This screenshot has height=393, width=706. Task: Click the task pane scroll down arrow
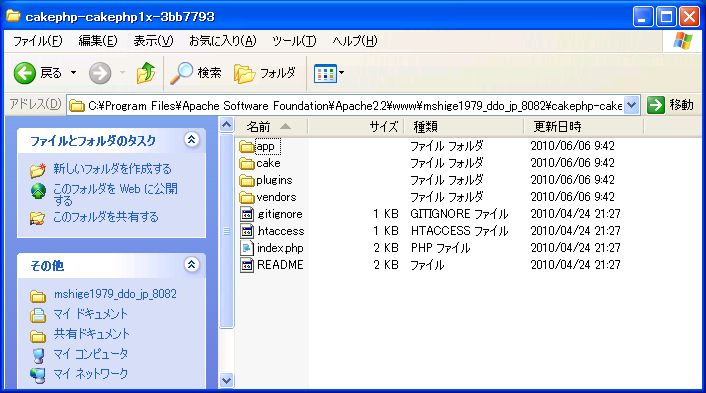[x=226, y=380]
